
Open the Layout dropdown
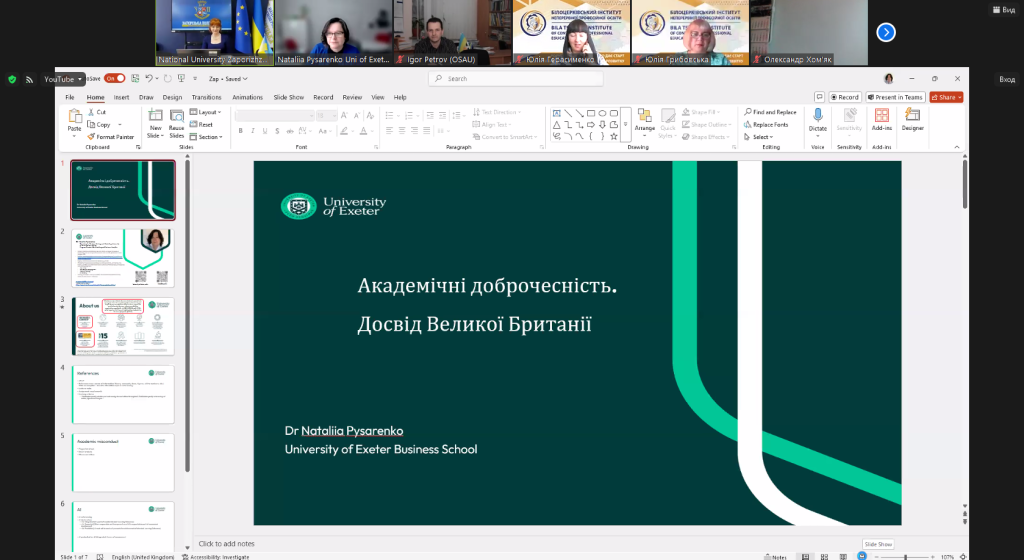(206, 112)
